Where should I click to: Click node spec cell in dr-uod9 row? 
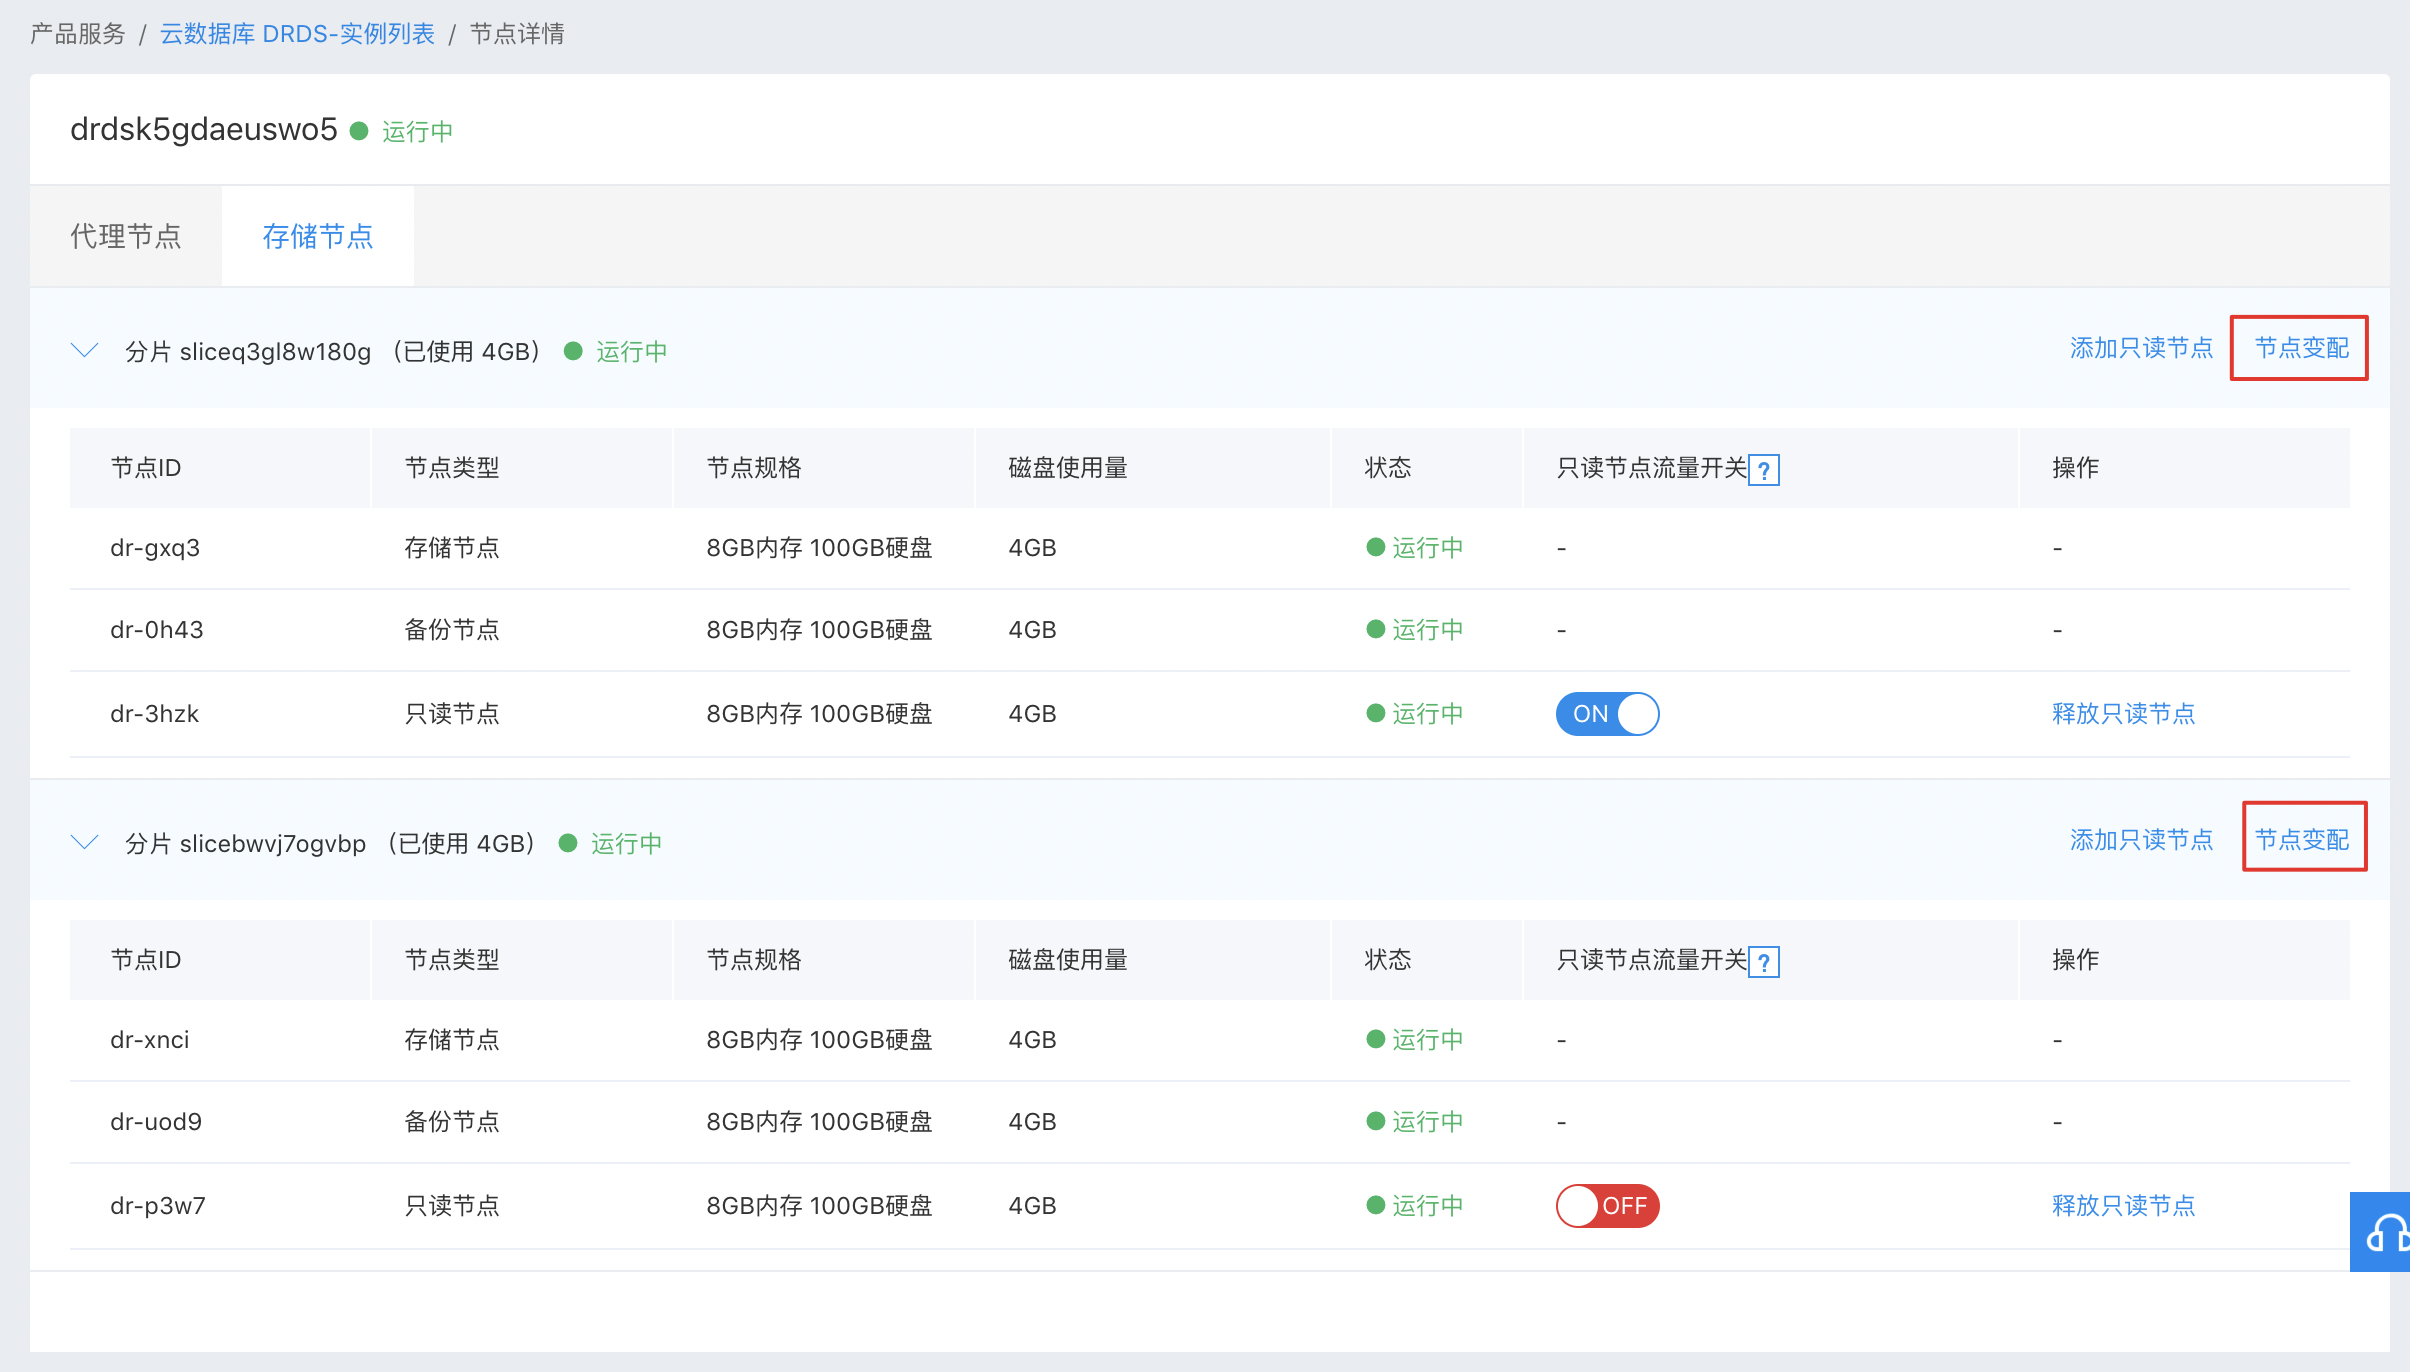819,1122
